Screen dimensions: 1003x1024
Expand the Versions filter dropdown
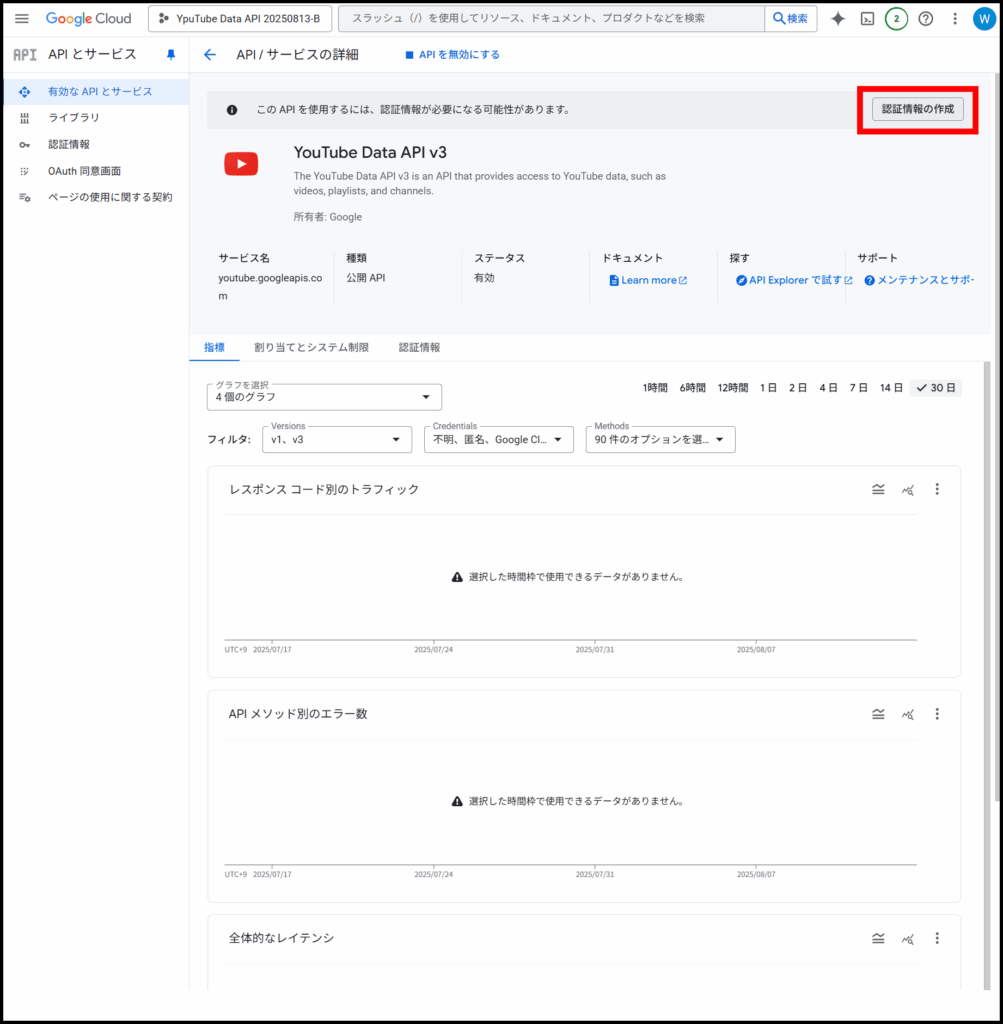(337, 440)
